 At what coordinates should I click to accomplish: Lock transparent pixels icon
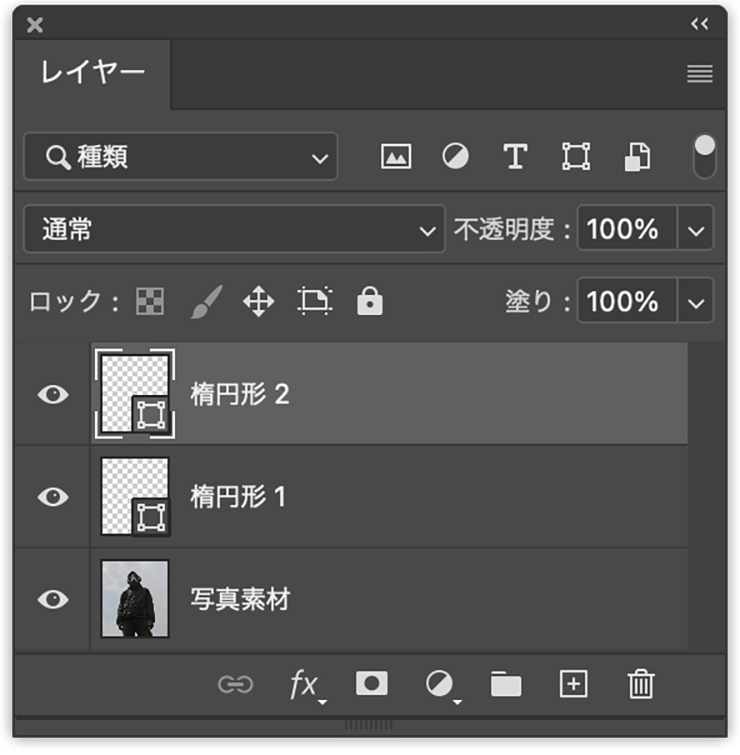150,301
